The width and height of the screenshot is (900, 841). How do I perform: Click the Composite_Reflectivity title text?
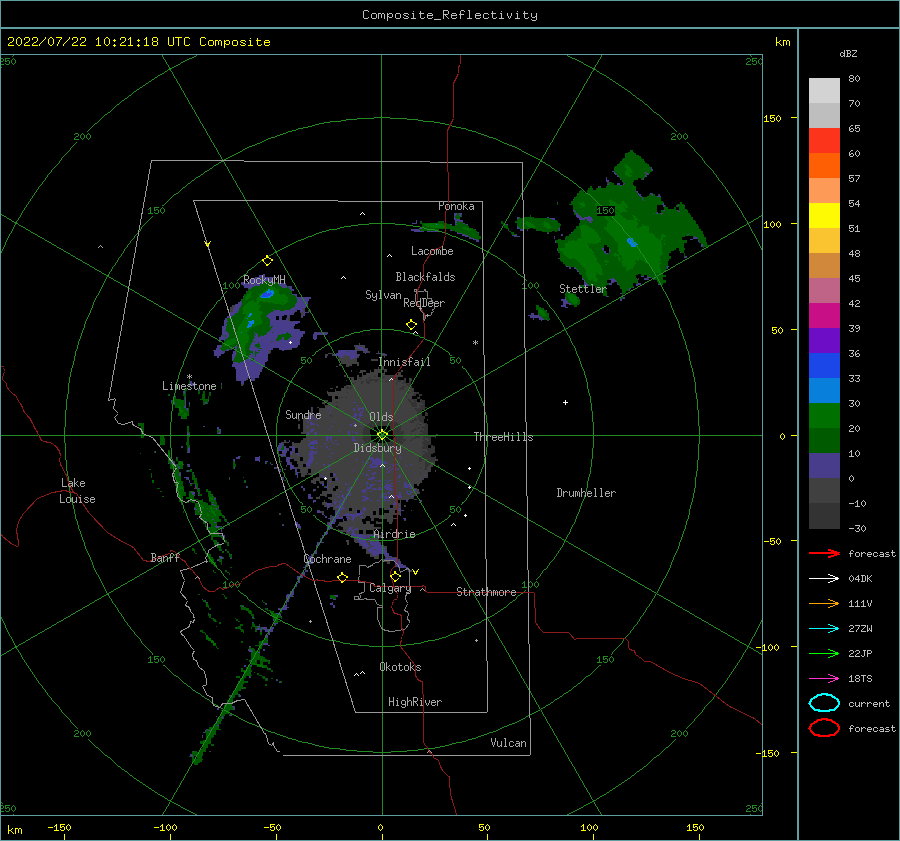click(x=450, y=15)
